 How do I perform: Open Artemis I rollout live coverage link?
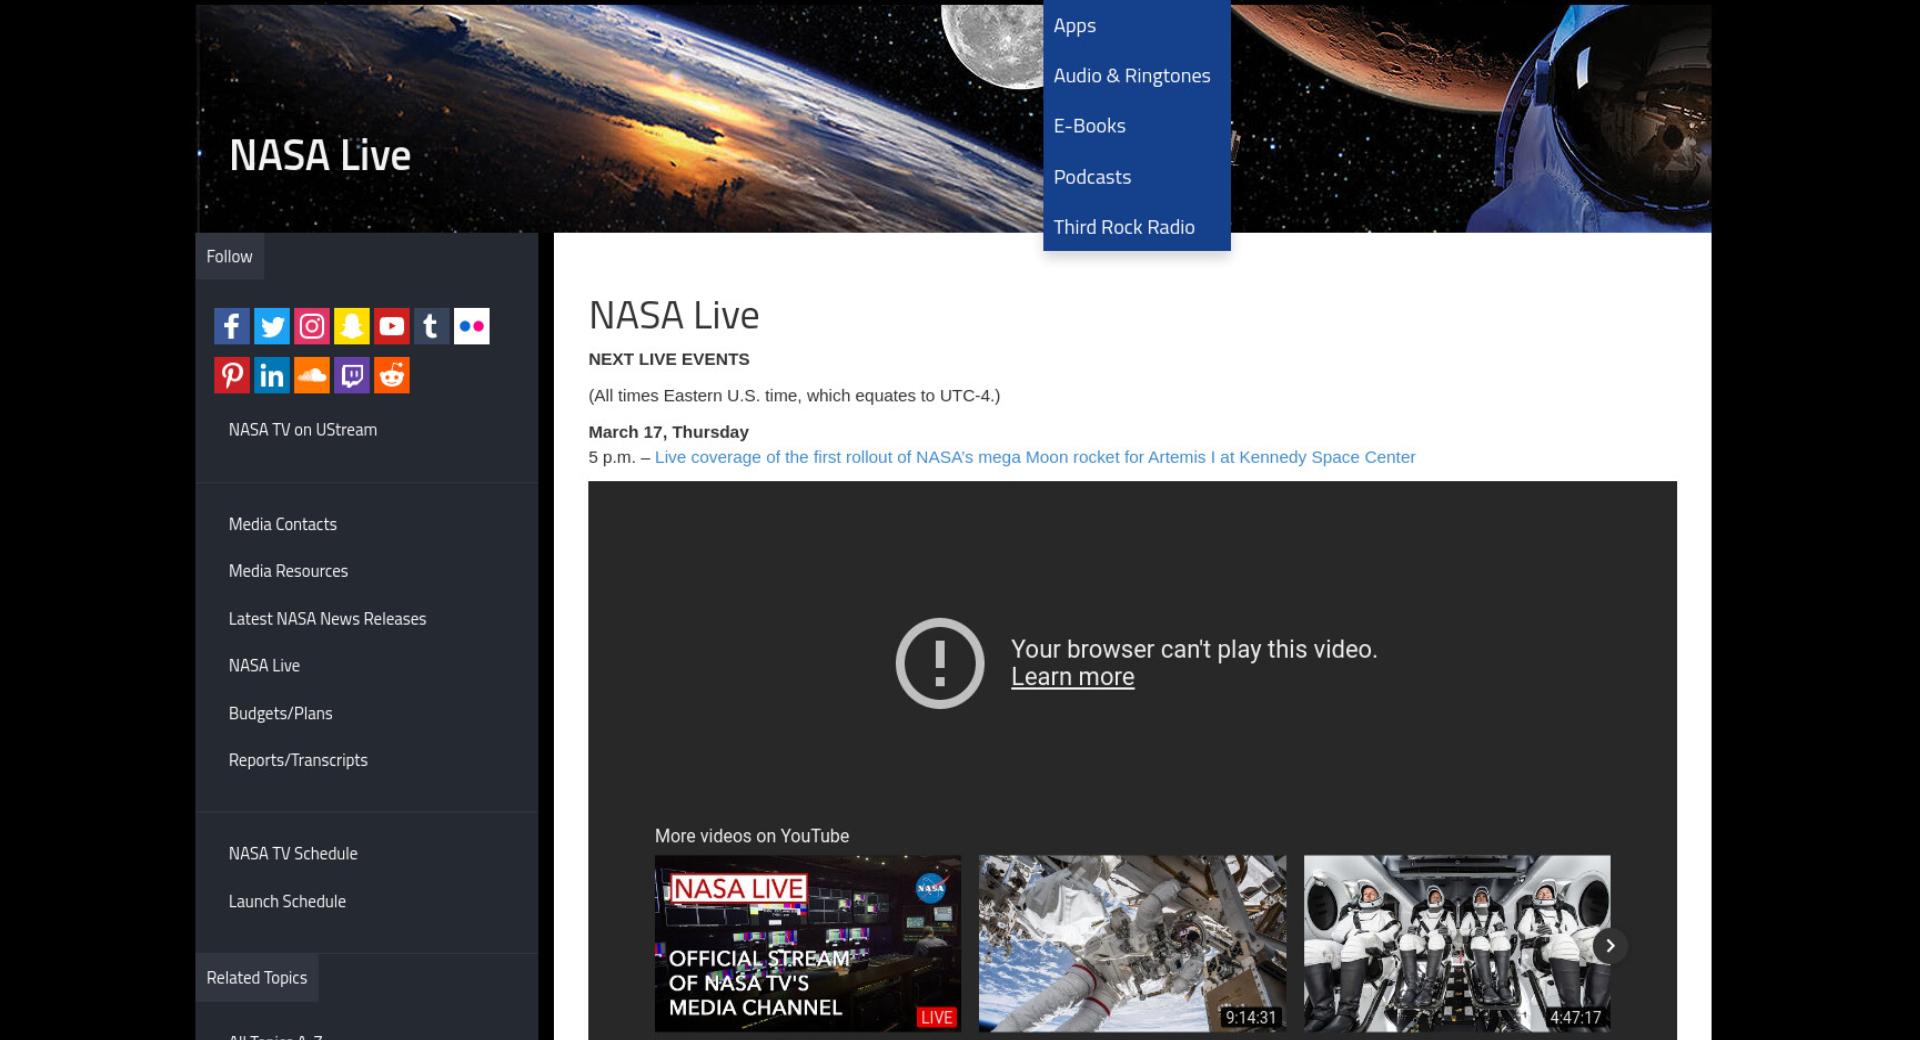coord(1035,457)
